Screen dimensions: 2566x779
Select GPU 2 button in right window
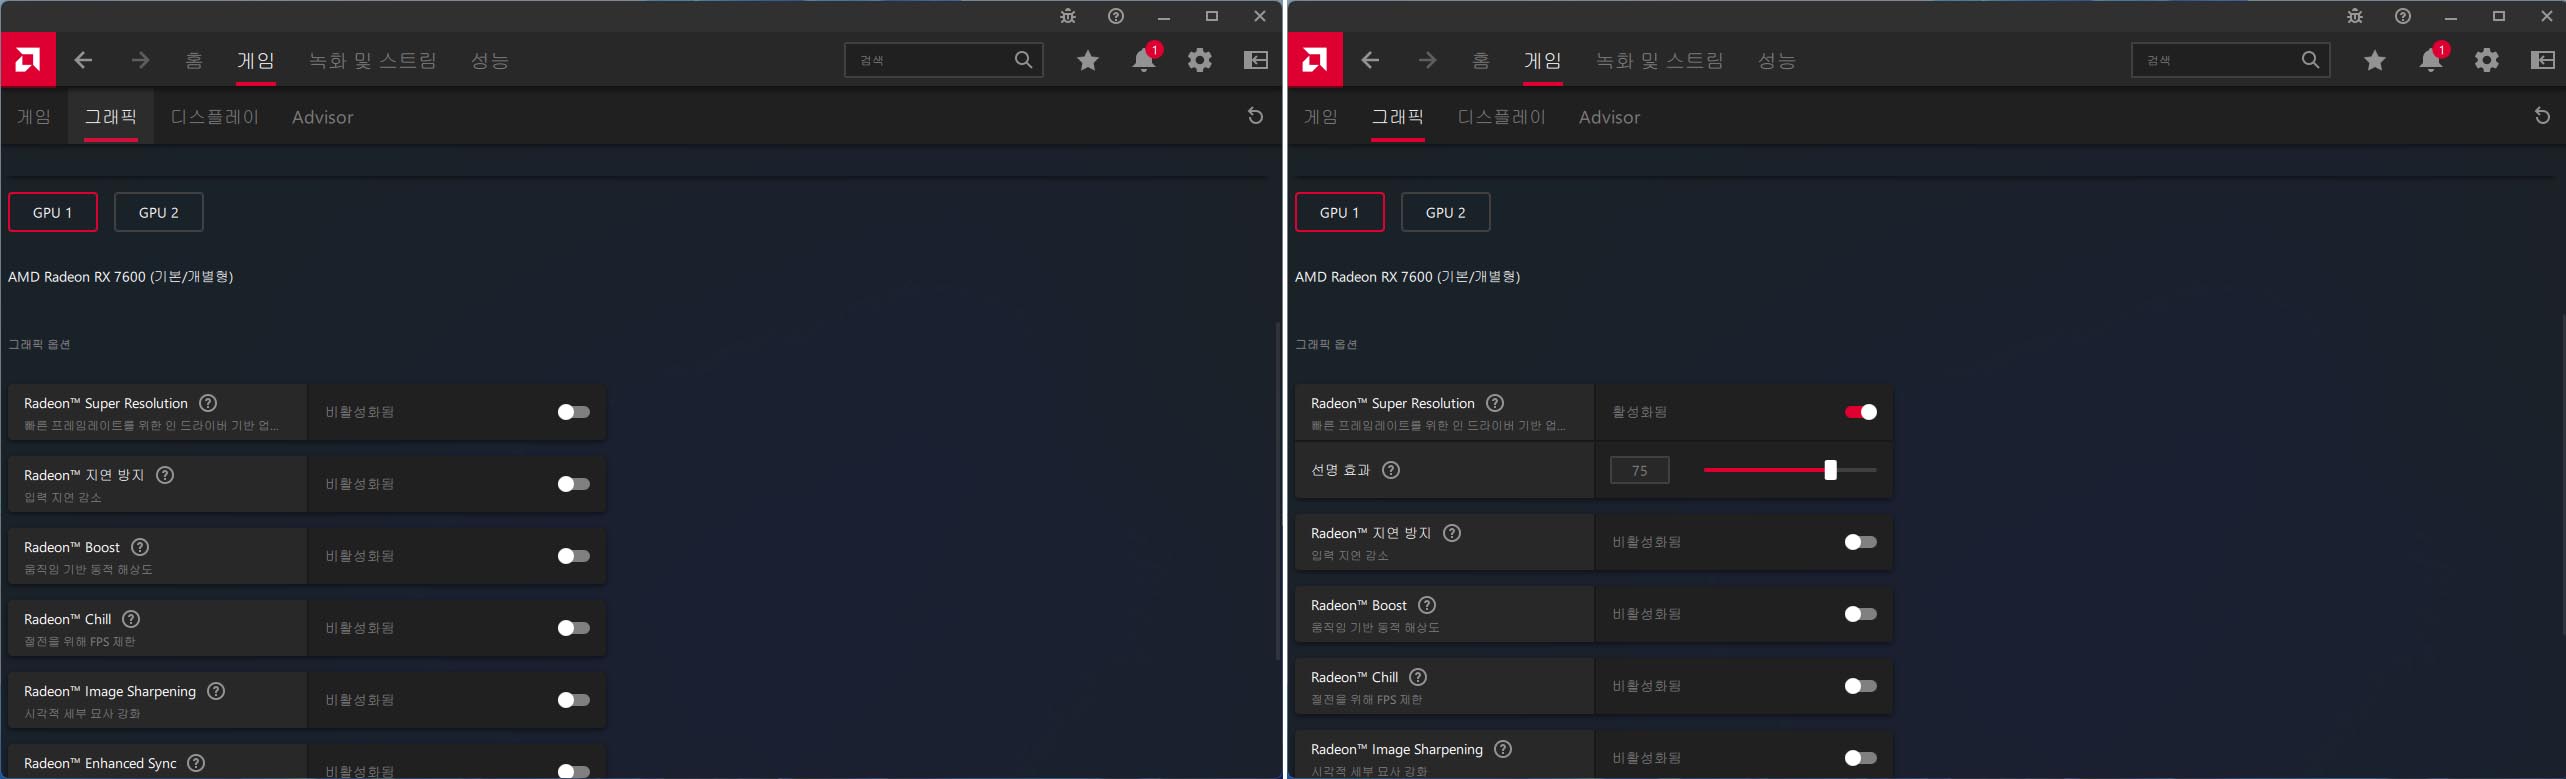tap(1446, 212)
